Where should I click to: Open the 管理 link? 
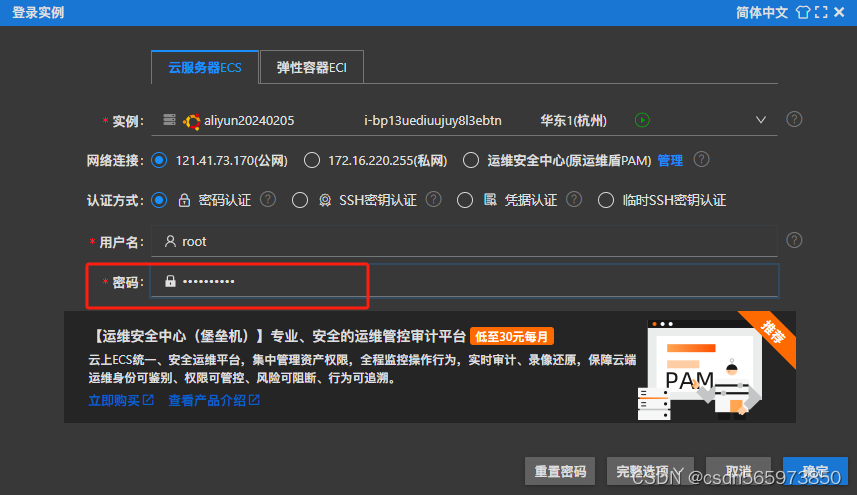670,160
